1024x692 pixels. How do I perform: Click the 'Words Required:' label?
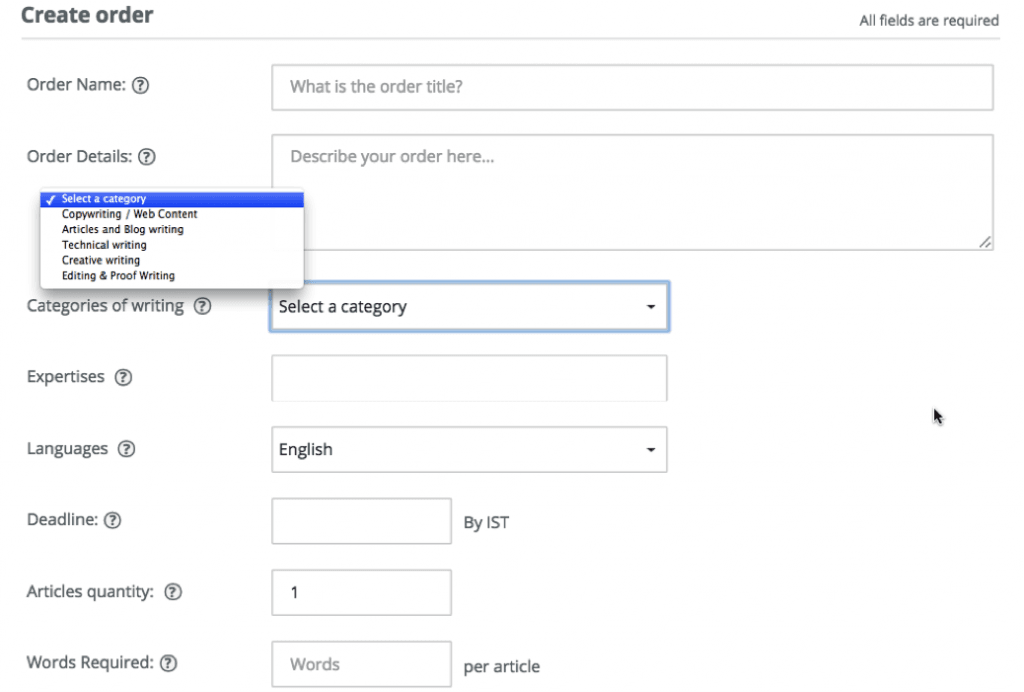tap(90, 663)
